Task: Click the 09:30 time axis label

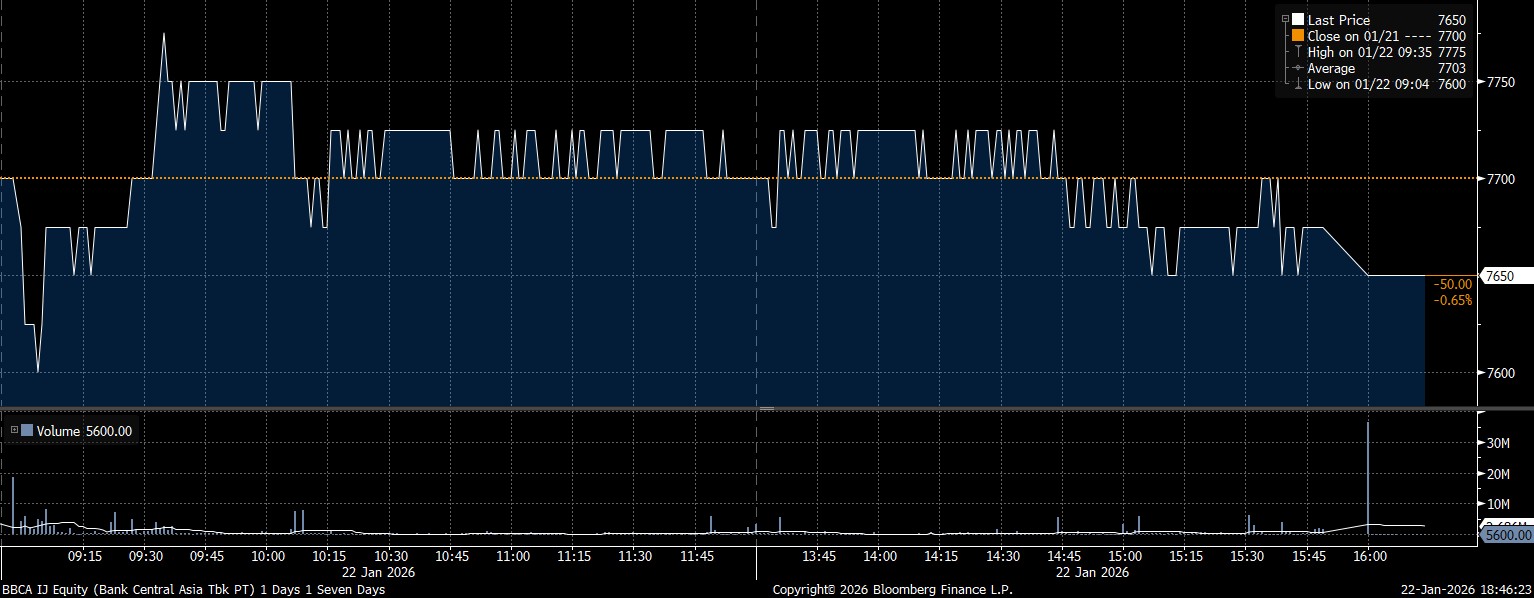Action: tap(145, 556)
